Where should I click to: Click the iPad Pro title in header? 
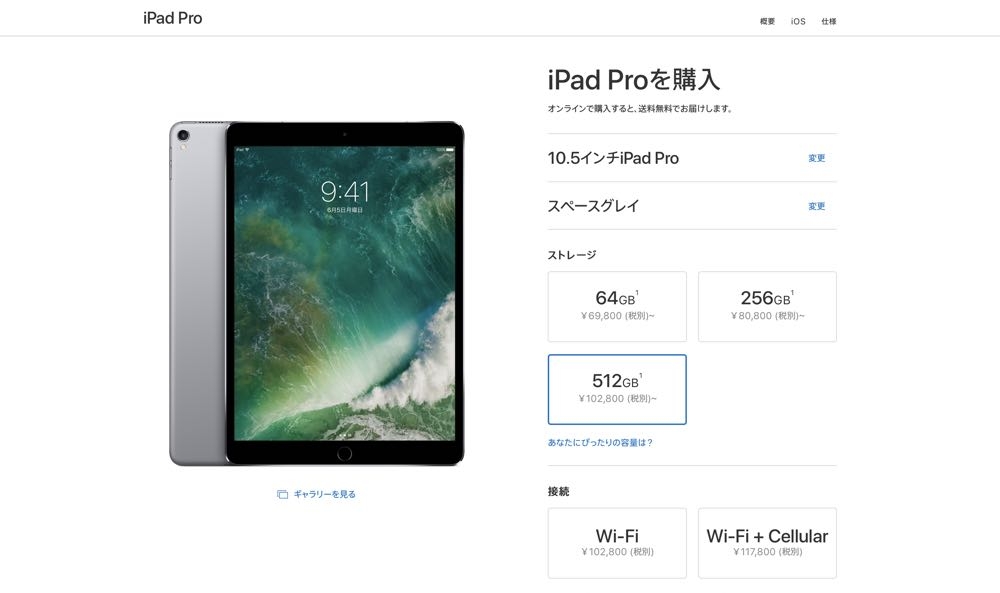[x=173, y=18]
